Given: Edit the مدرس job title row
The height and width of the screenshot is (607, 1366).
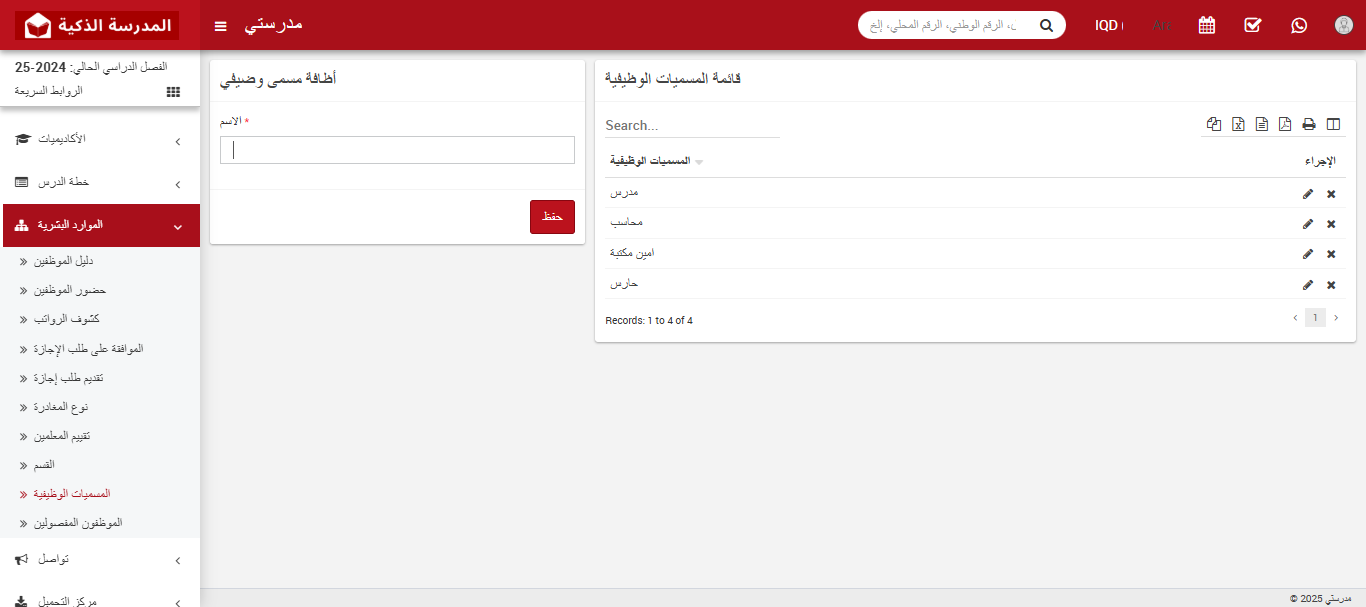Looking at the screenshot, I should point(1308,194).
